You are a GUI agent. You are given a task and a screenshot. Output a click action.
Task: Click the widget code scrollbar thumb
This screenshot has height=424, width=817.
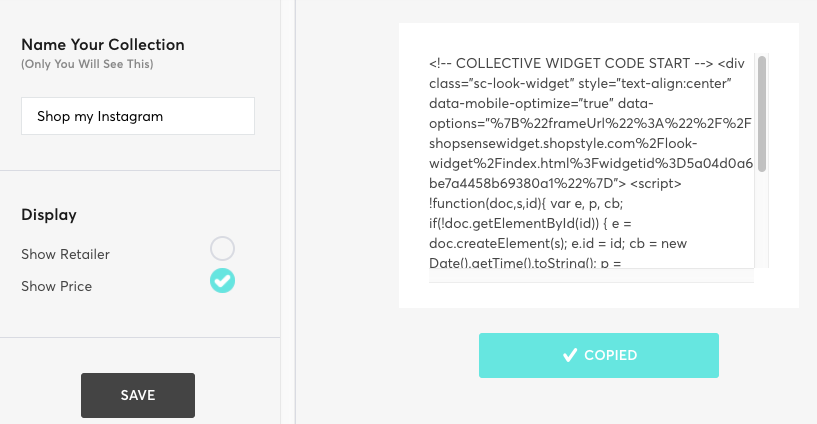coord(762,113)
